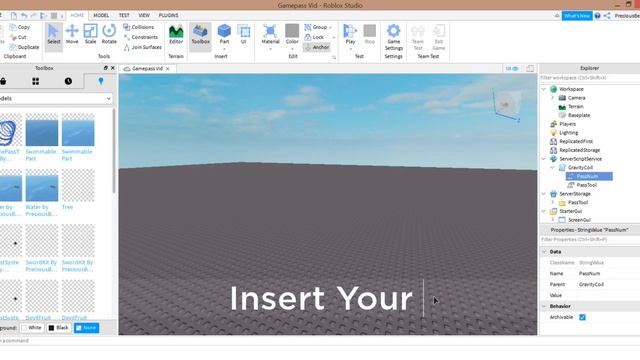This screenshot has height=360, width=640.
Task: Activate the Scale tool
Action: (90, 34)
